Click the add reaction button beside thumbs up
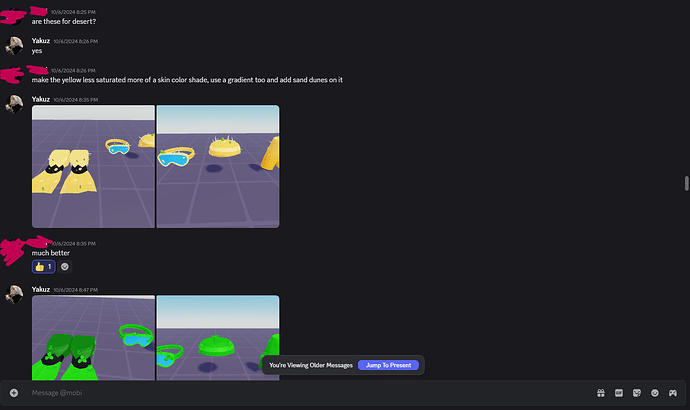 [x=65, y=267]
